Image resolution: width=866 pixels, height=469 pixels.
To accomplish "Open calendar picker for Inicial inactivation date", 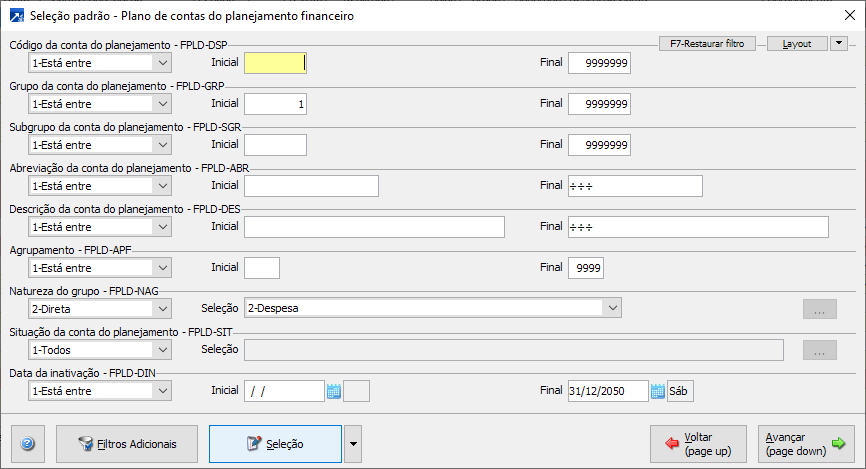I will [x=334, y=391].
